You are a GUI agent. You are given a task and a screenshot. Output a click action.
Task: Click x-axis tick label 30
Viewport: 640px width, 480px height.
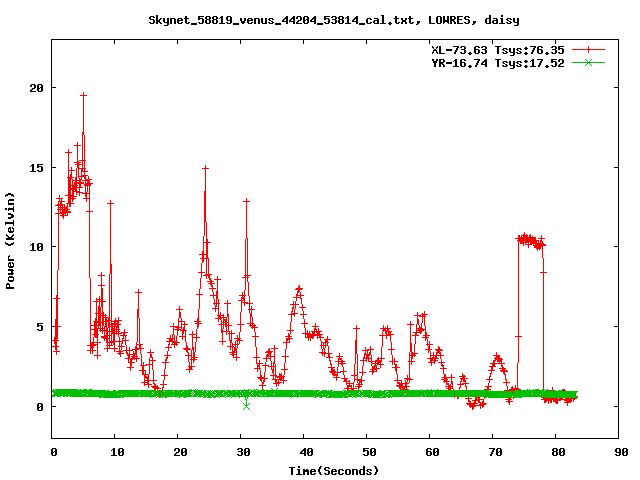pyautogui.click(x=243, y=452)
